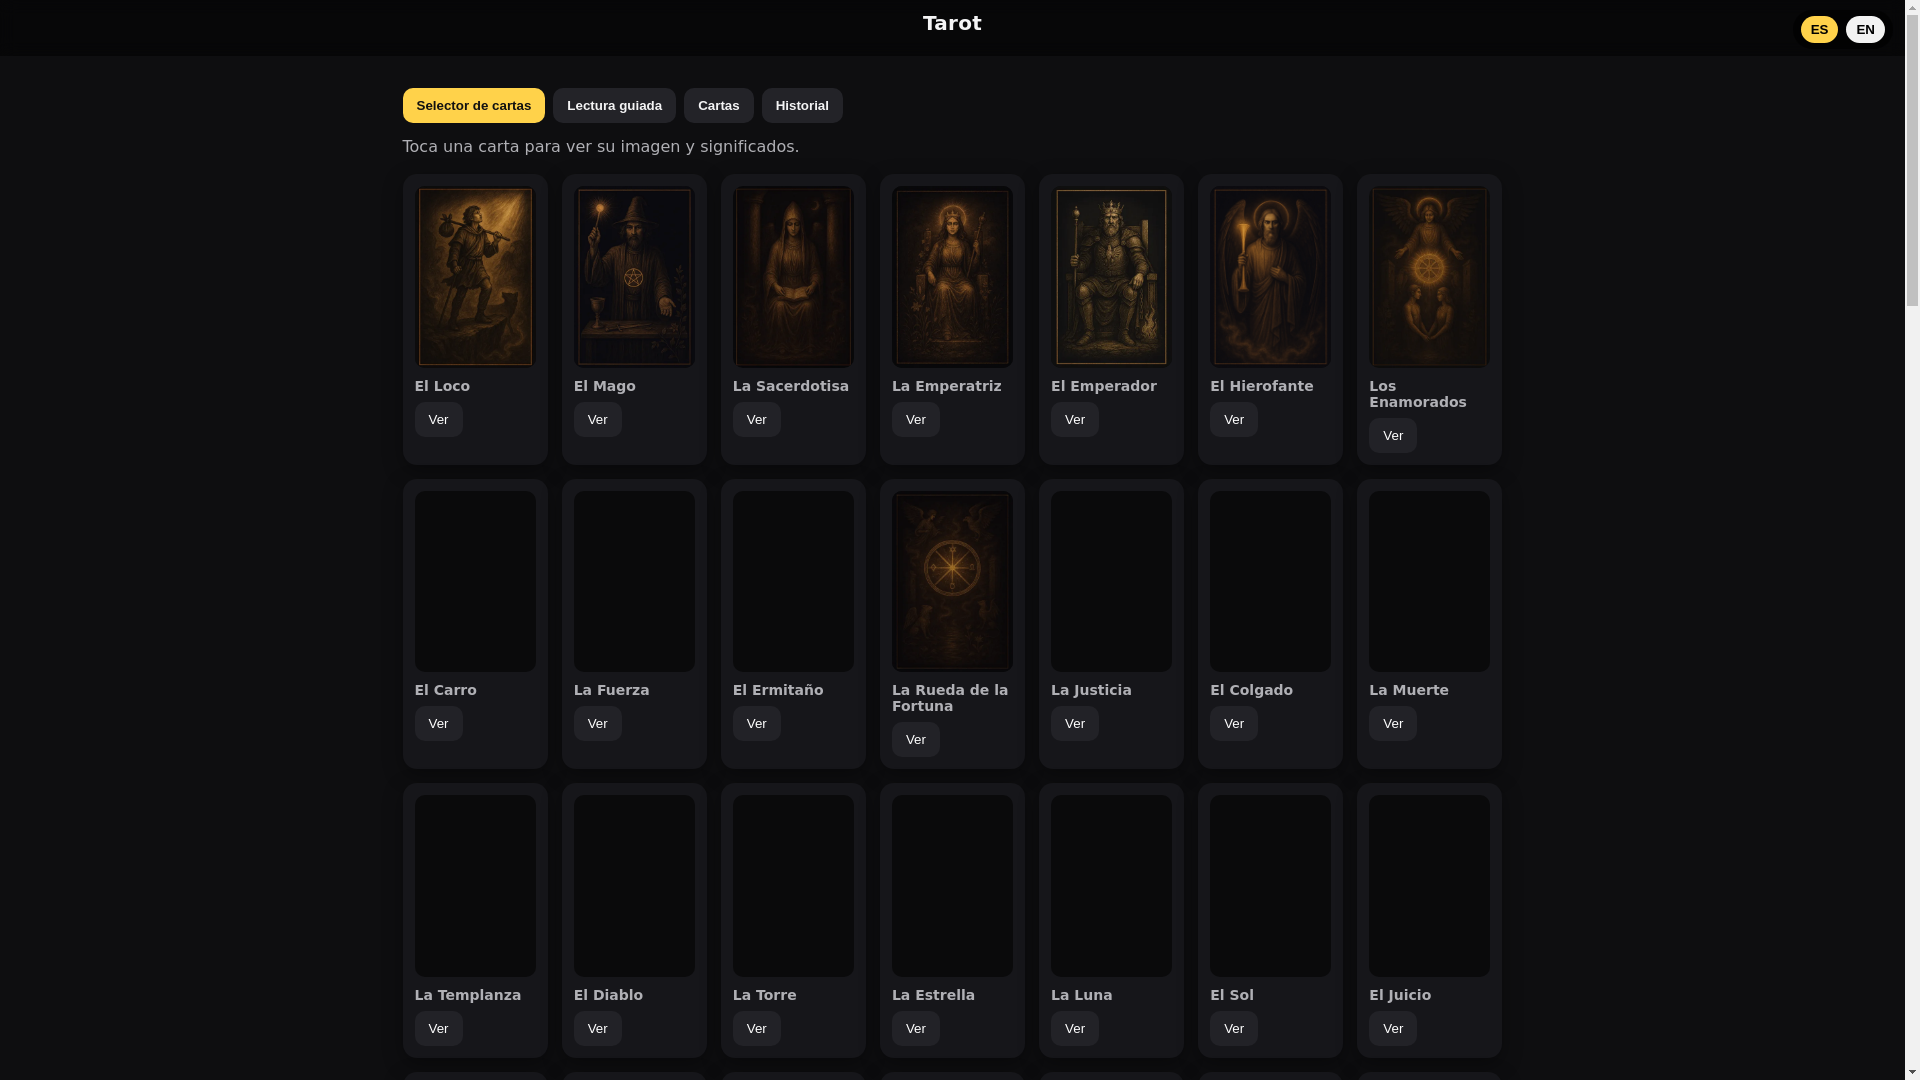Click the La Emperatriz card image
Image resolution: width=1920 pixels, height=1080 pixels.
point(951,277)
